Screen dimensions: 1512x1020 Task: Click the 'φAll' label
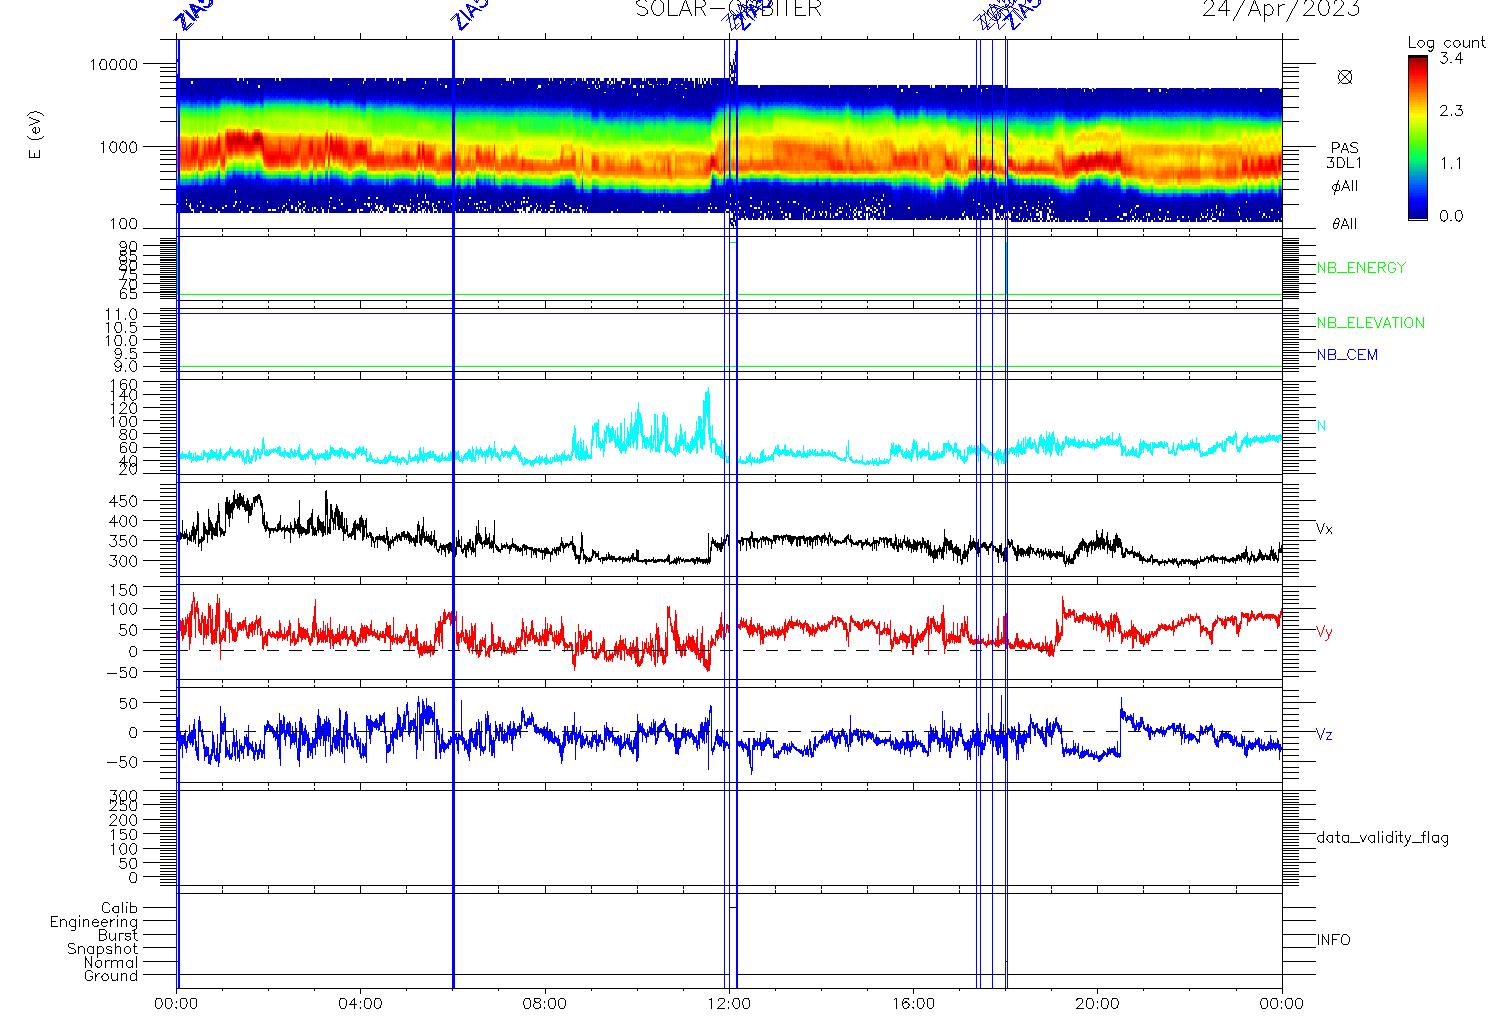tap(1345, 186)
